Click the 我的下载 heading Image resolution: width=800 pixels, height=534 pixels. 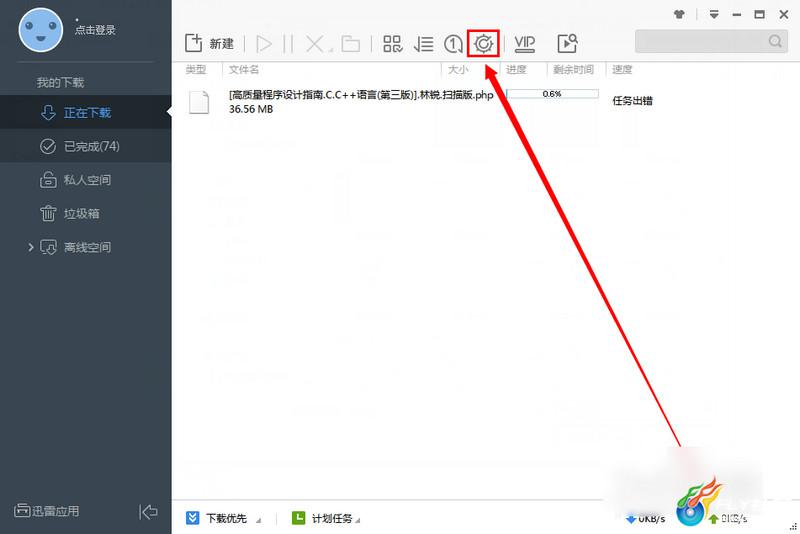[60, 82]
